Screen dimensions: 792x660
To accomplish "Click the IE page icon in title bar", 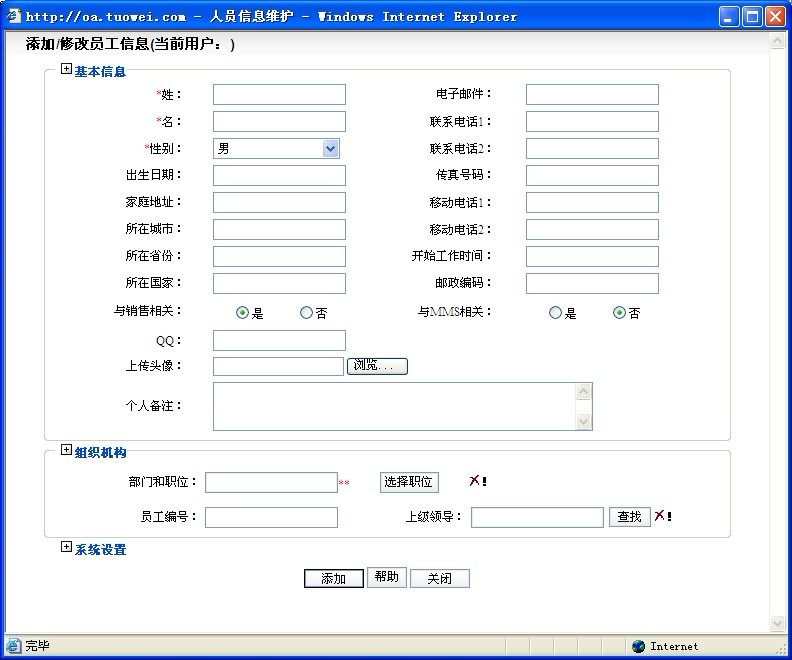I will [x=13, y=16].
